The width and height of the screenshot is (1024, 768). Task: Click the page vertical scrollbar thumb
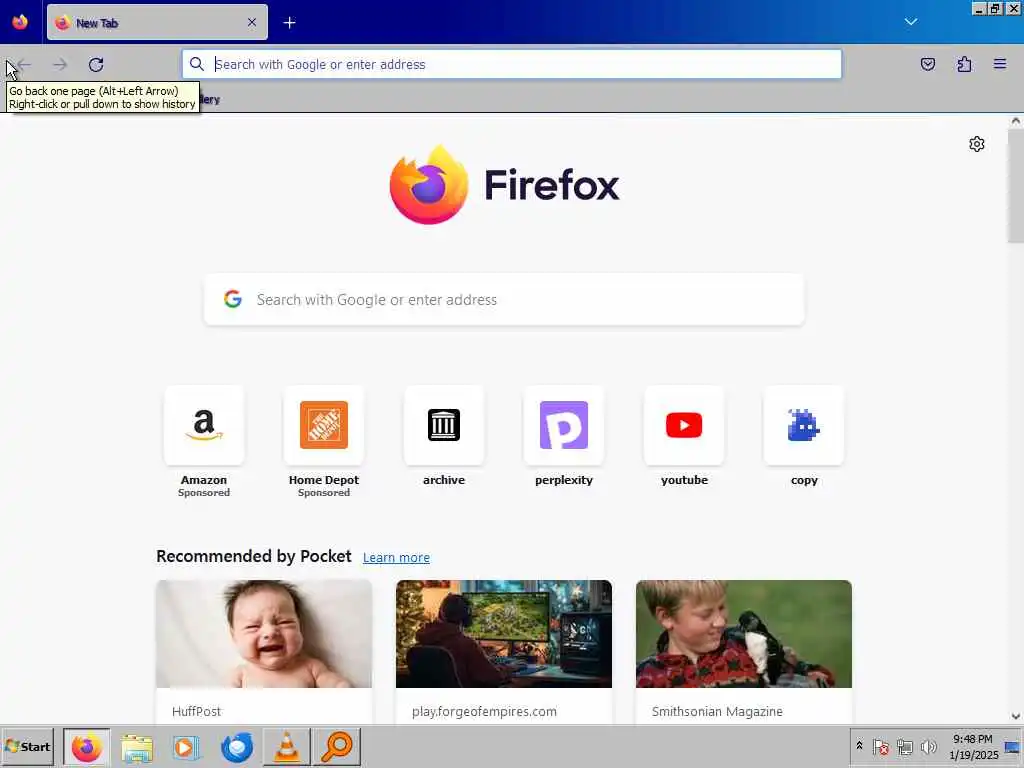click(x=1016, y=186)
